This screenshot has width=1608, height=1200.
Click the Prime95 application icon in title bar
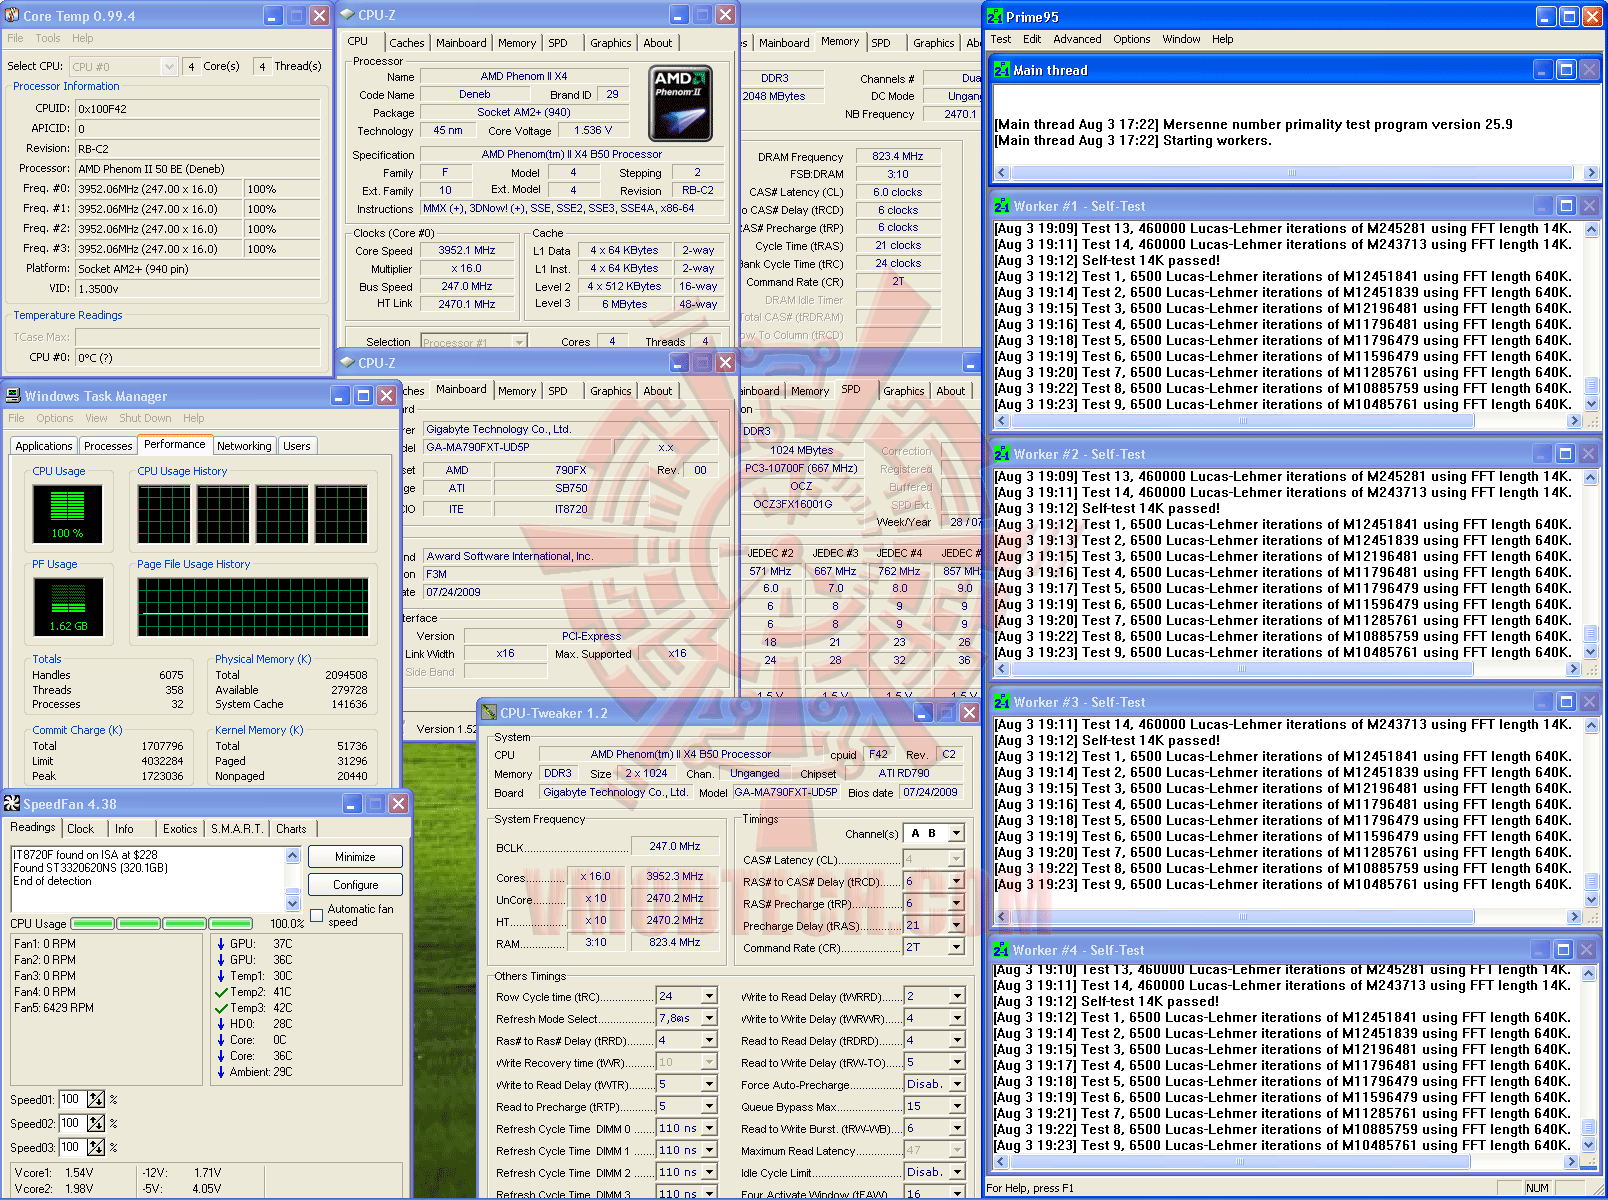(996, 17)
